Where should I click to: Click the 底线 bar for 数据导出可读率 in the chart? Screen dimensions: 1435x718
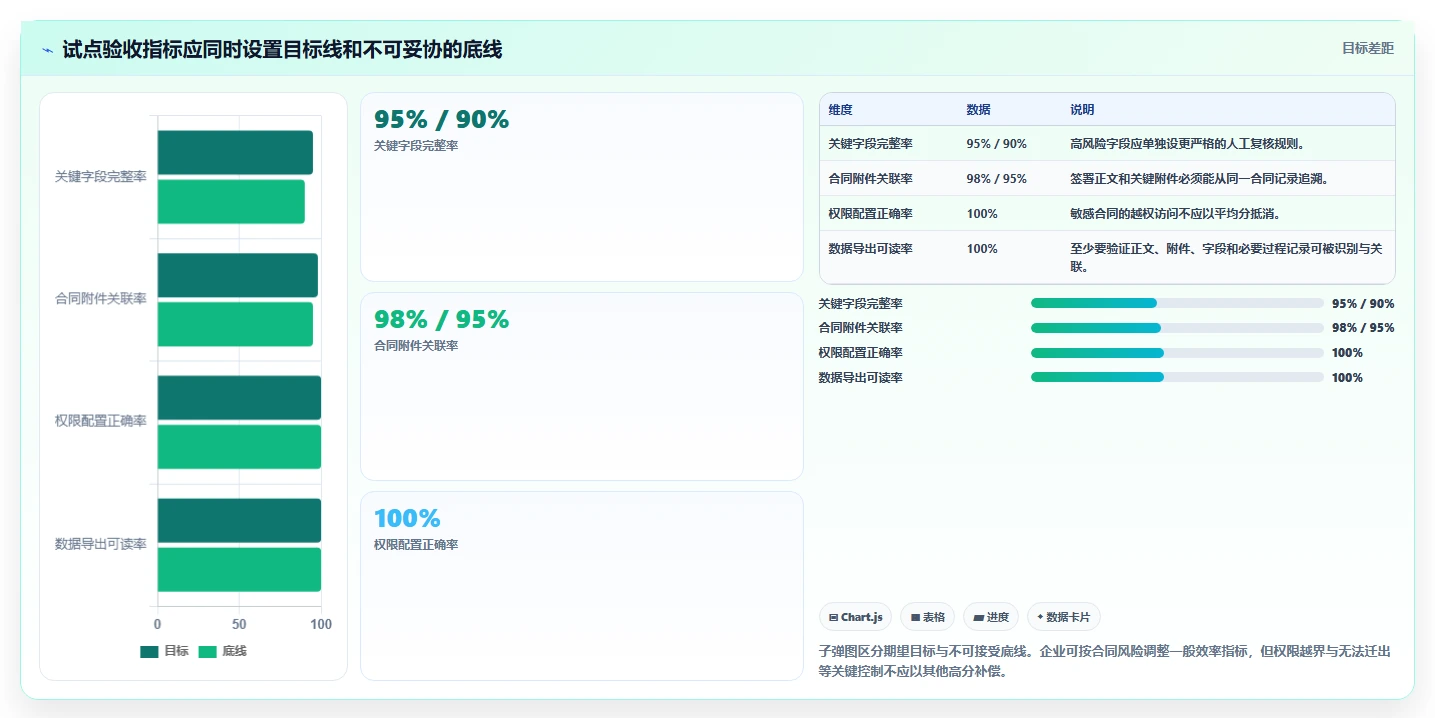tap(239, 569)
